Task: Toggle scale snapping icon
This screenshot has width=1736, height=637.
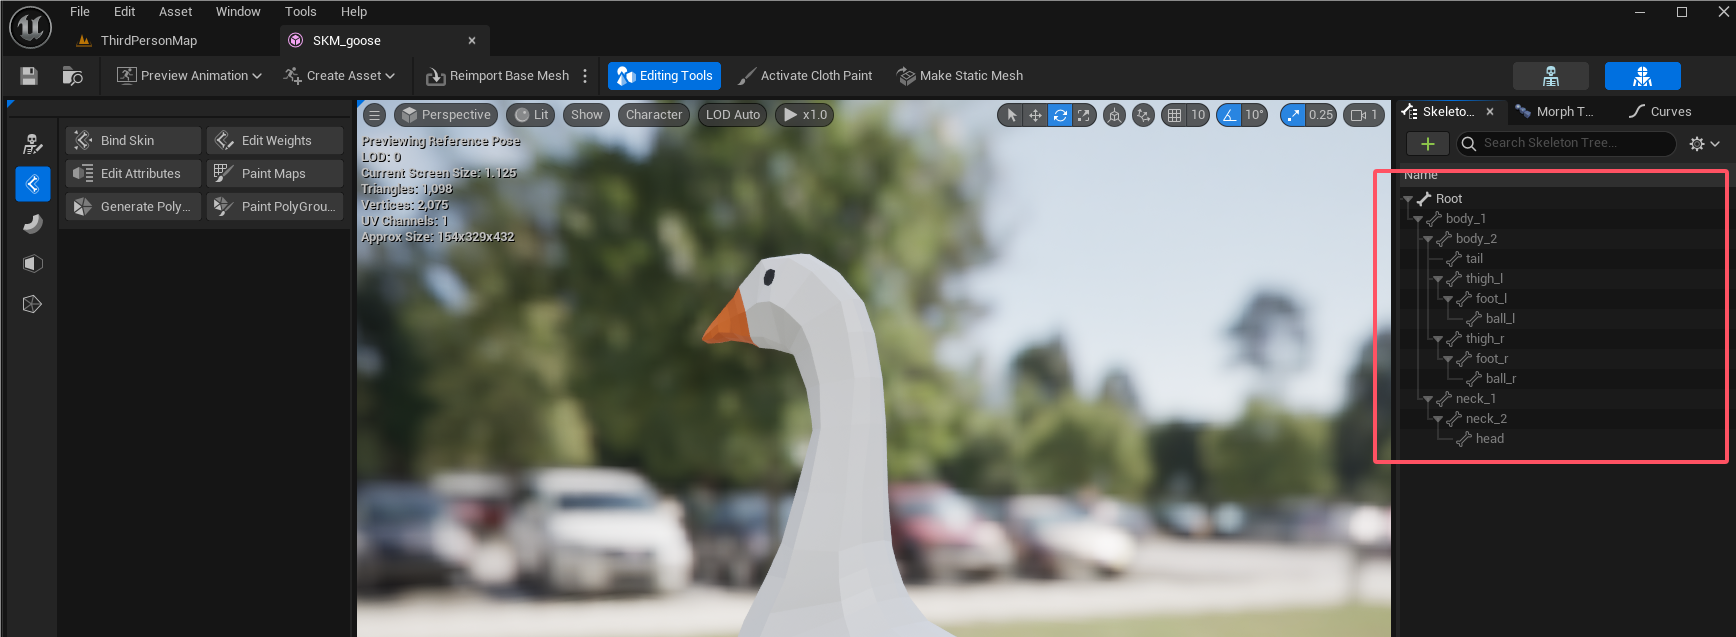Action: coord(1294,115)
